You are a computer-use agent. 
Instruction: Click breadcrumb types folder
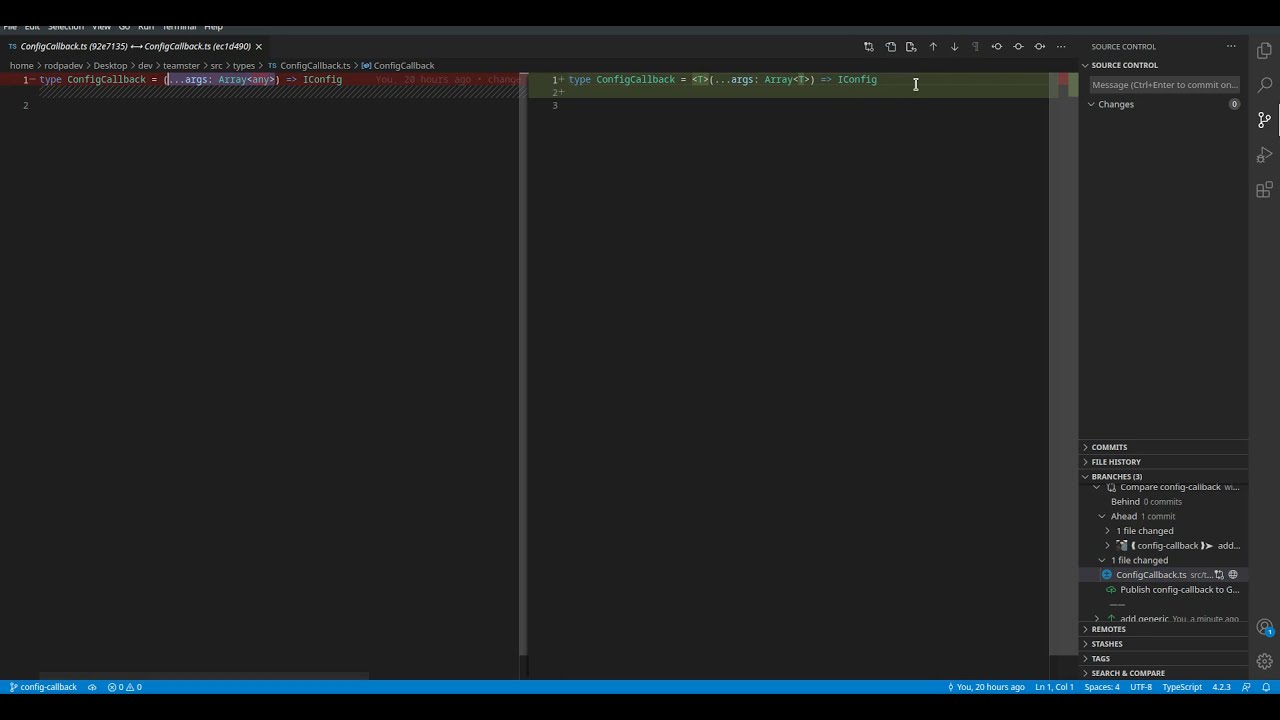tap(244, 66)
